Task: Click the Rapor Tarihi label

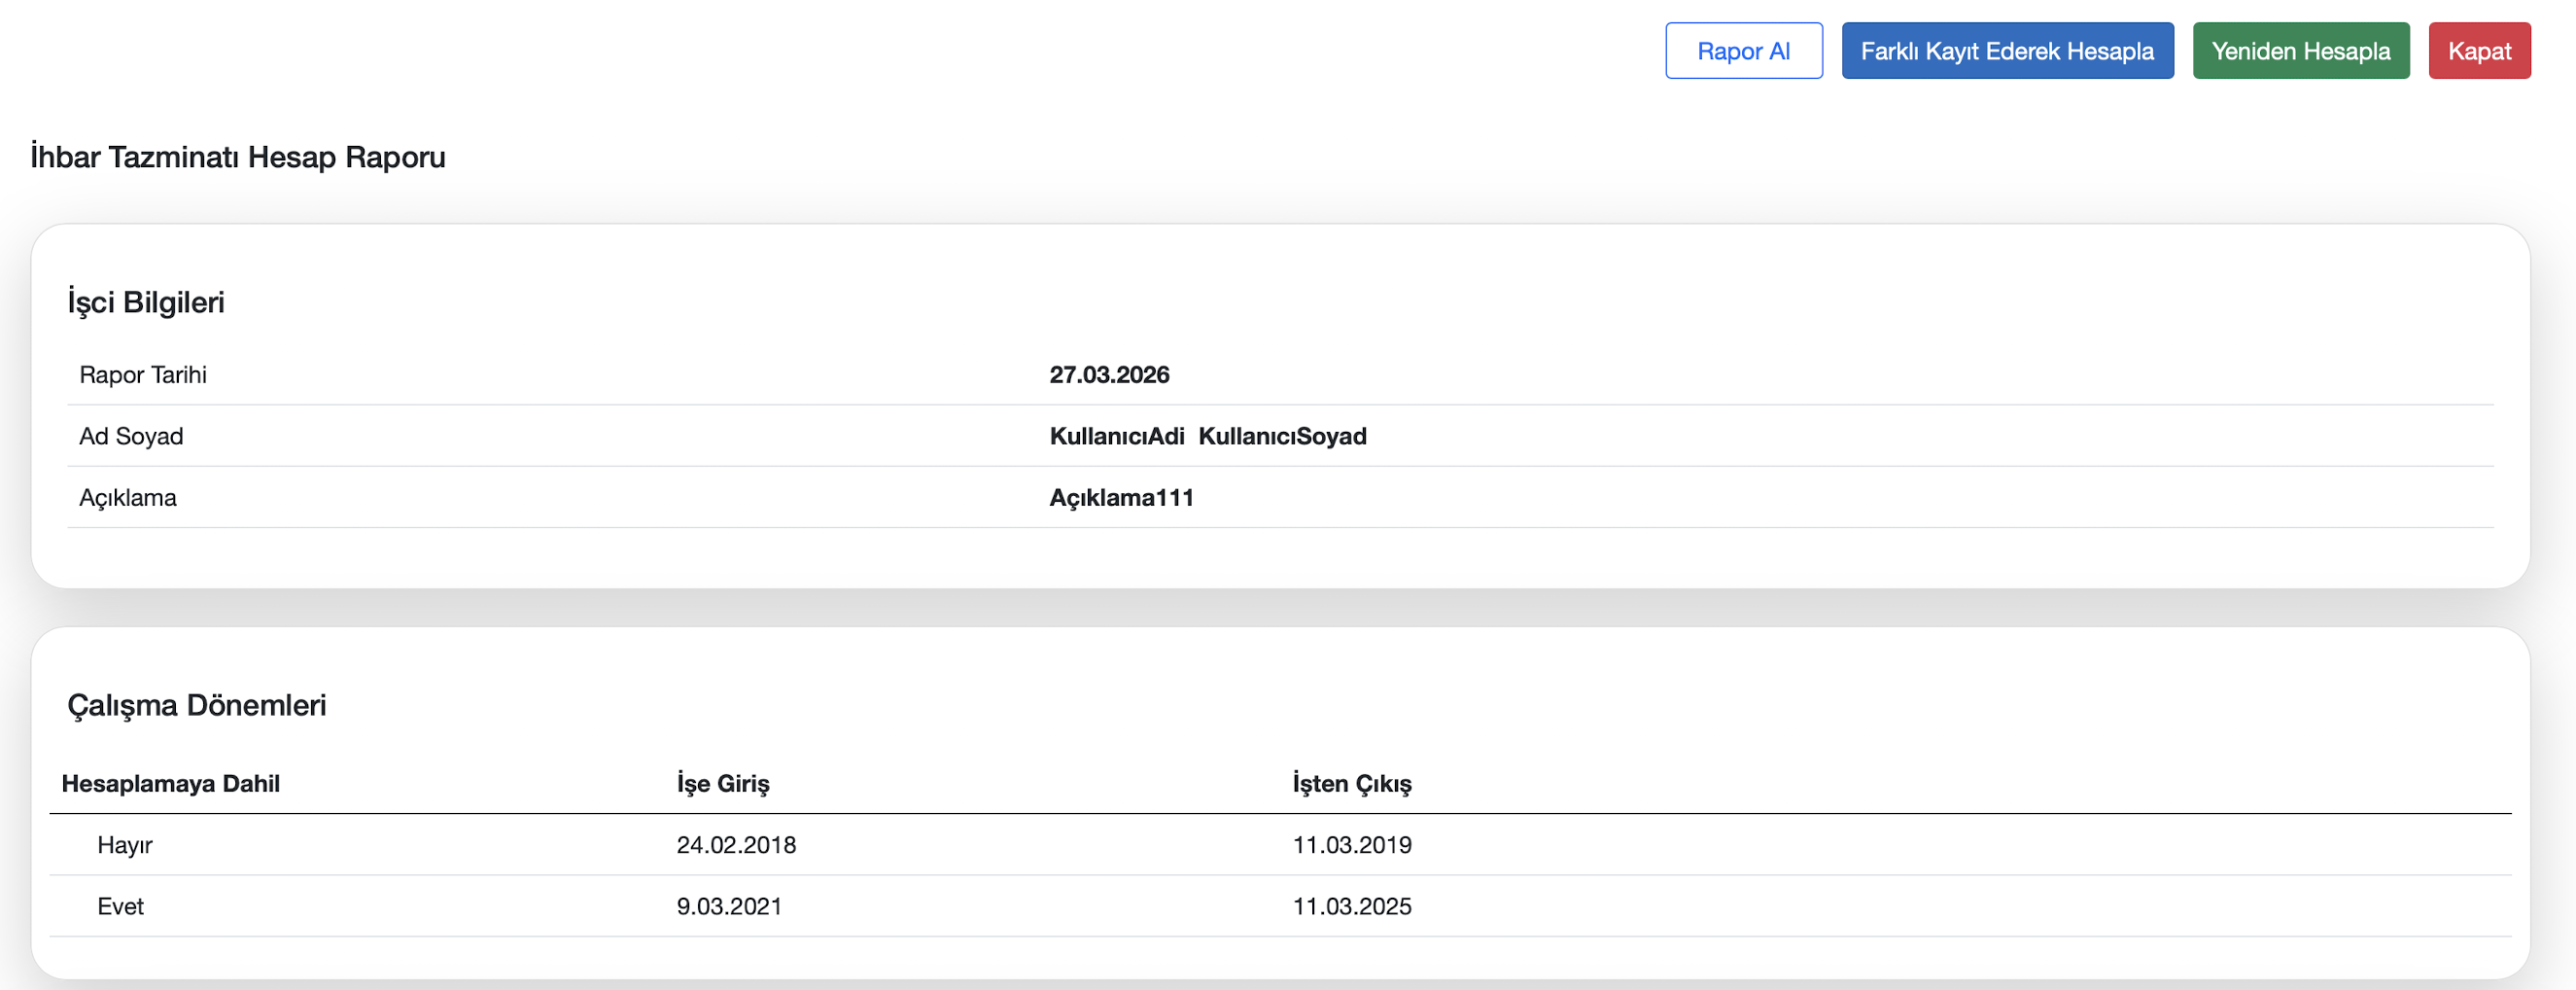Action: click(143, 375)
